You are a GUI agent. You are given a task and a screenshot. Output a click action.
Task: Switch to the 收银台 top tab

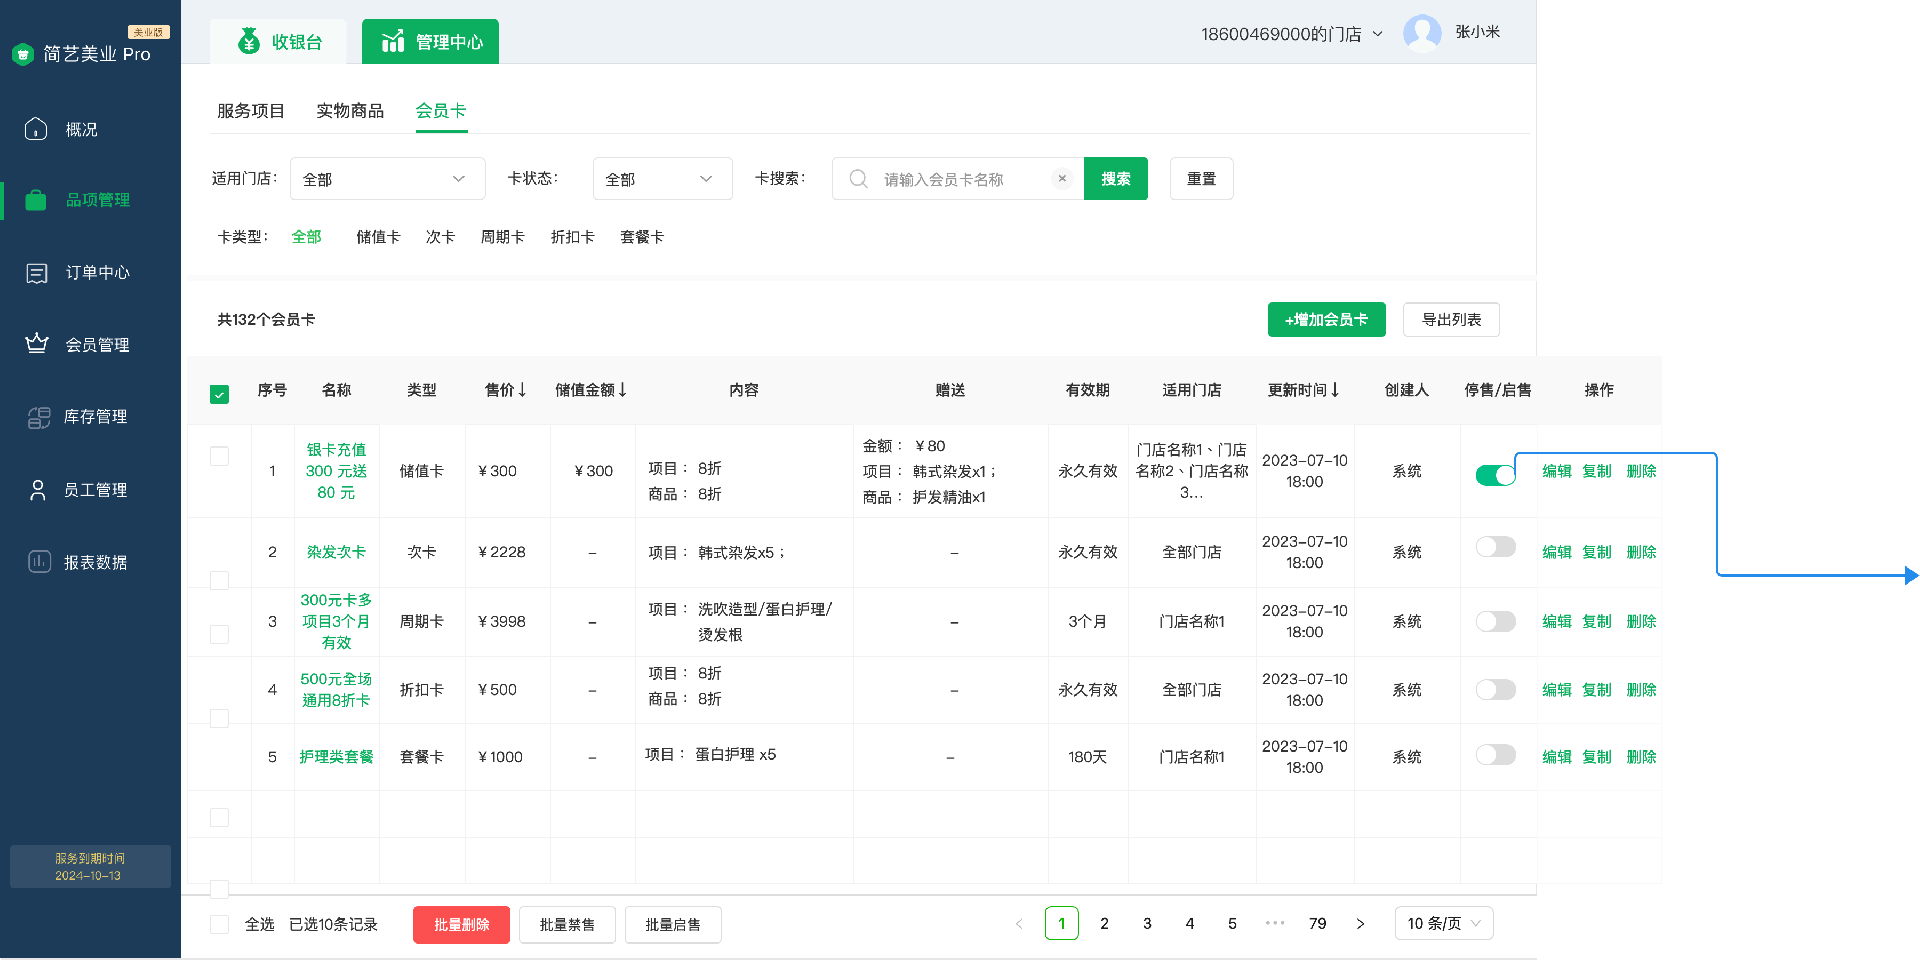(279, 42)
